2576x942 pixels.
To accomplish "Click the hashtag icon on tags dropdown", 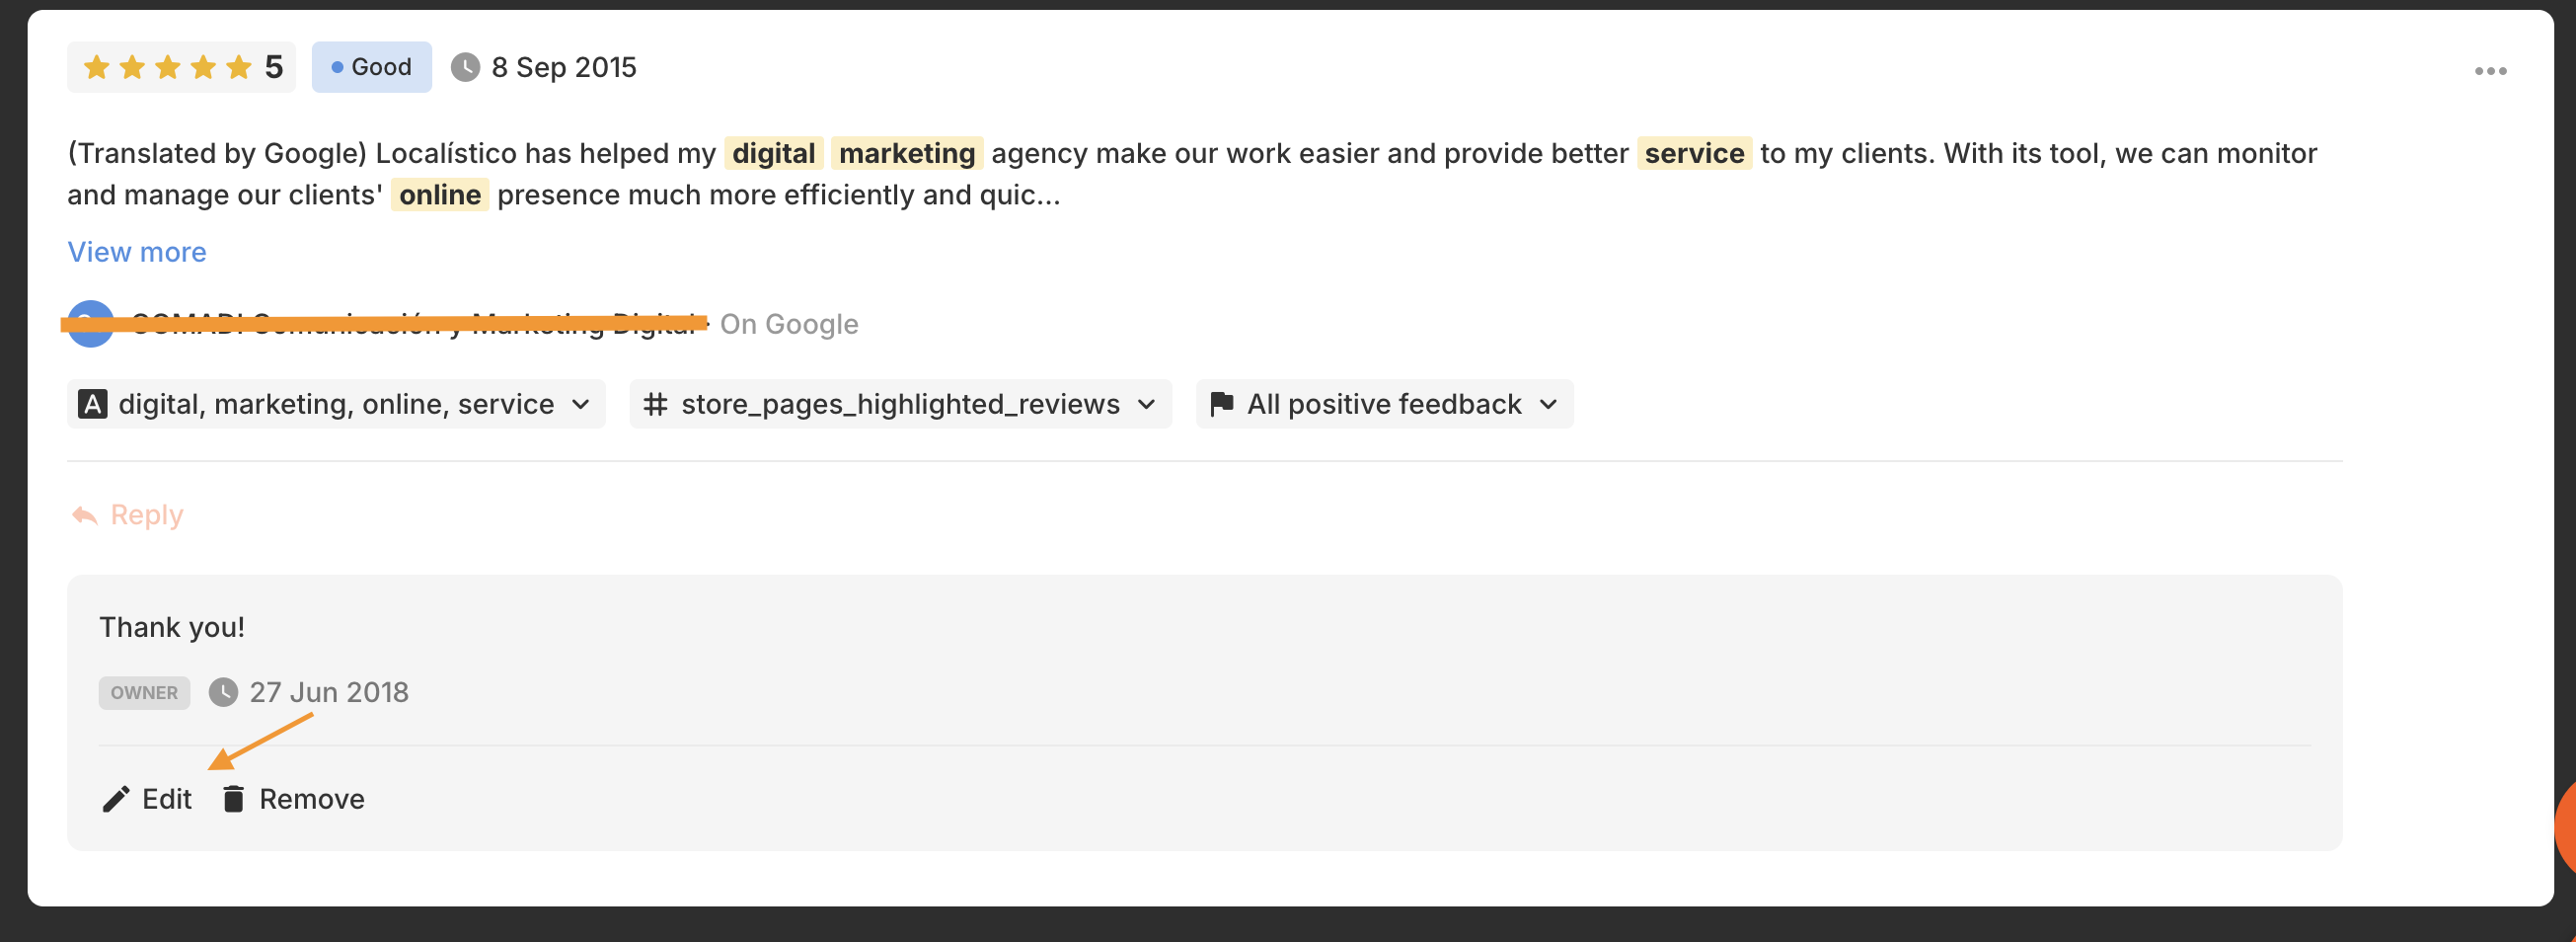I will tap(655, 404).
